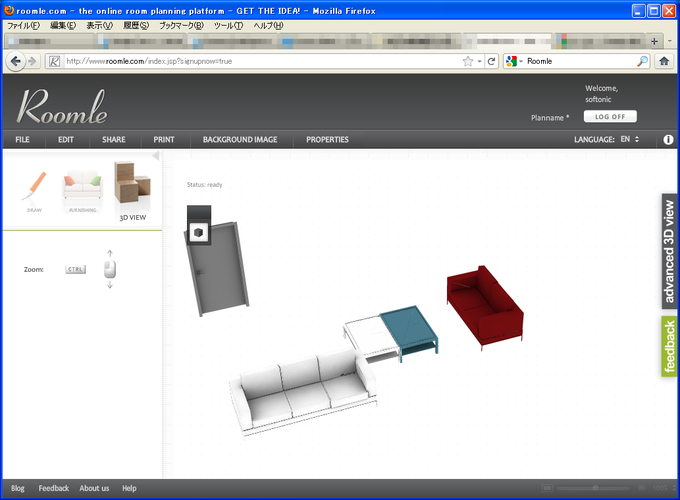Image resolution: width=680 pixels, height=500 pixels.
Task: Open 履歴(S) menu
Action: (136, 26)
